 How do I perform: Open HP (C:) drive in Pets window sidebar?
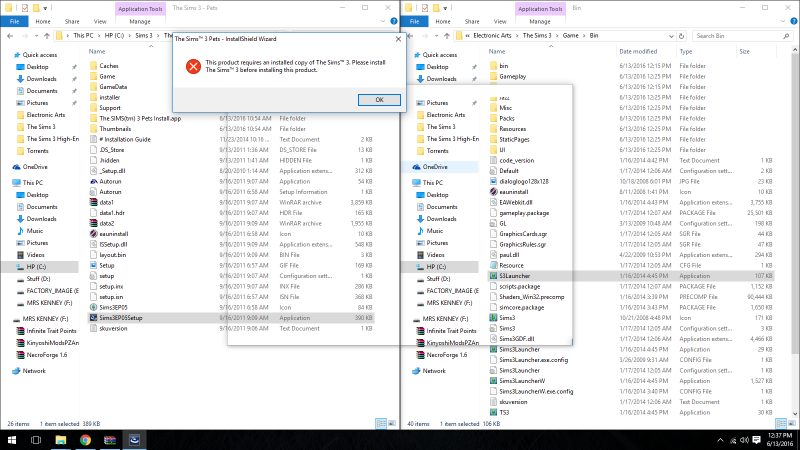[36, 267]
